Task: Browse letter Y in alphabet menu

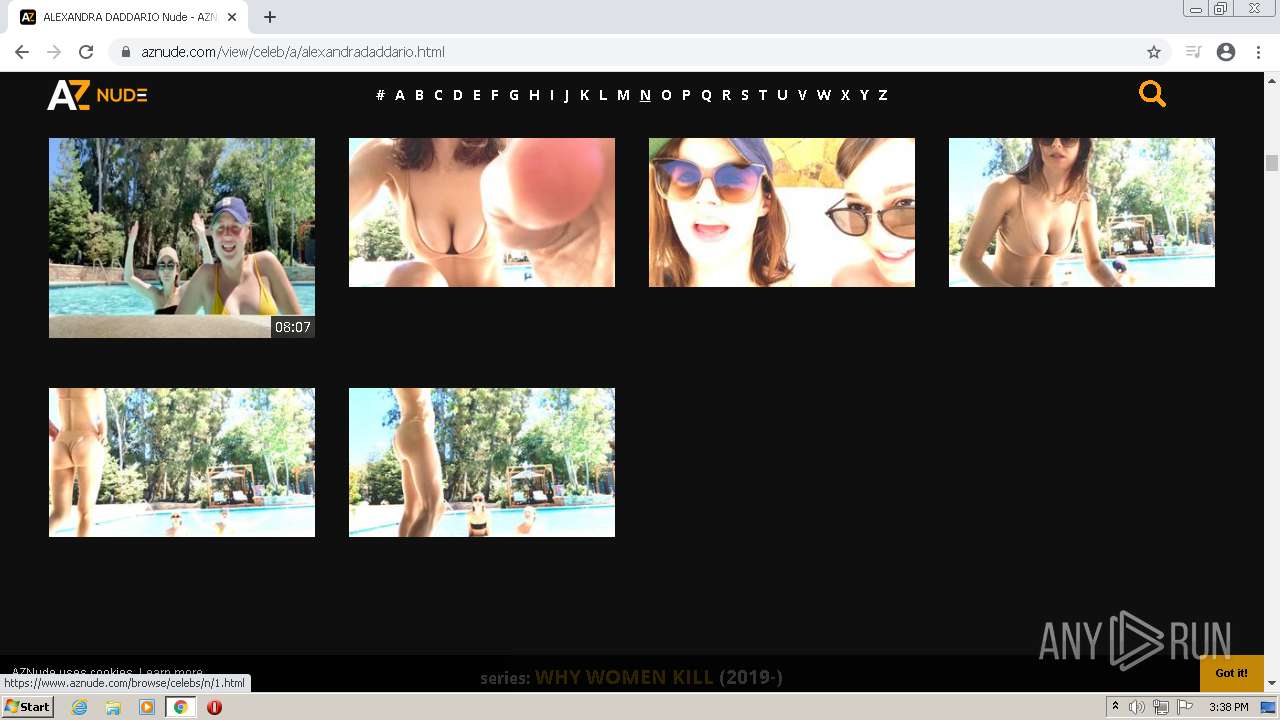Action: (x=864, y=95)
